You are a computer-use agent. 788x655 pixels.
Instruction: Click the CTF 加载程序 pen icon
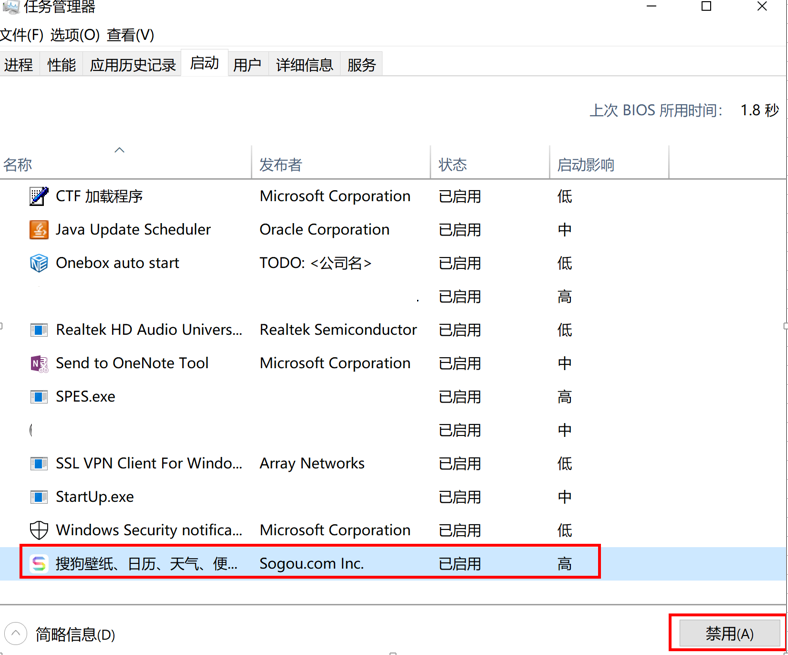pos(39,197)
